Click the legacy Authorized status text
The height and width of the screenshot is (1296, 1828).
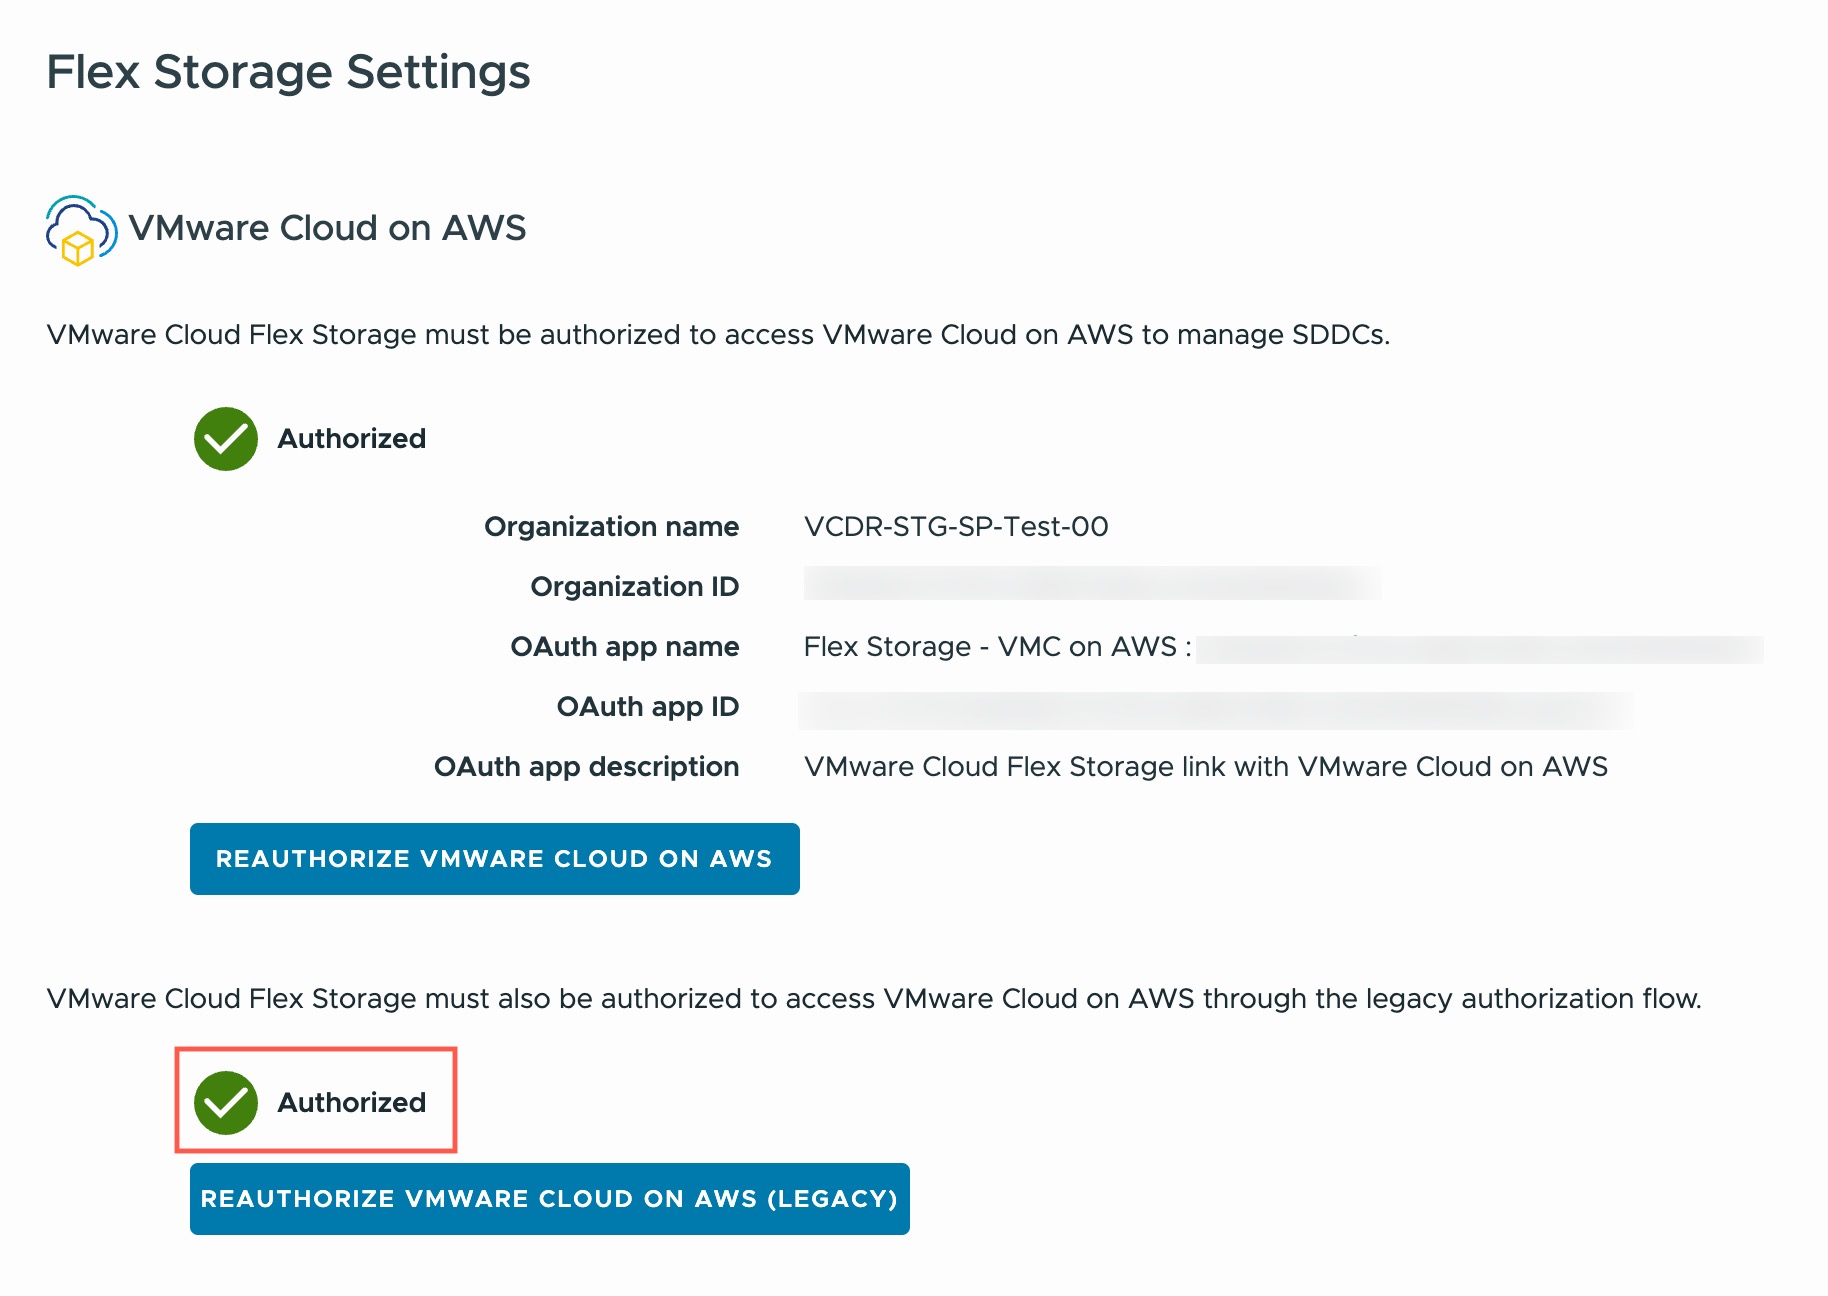click(352, 1103)
